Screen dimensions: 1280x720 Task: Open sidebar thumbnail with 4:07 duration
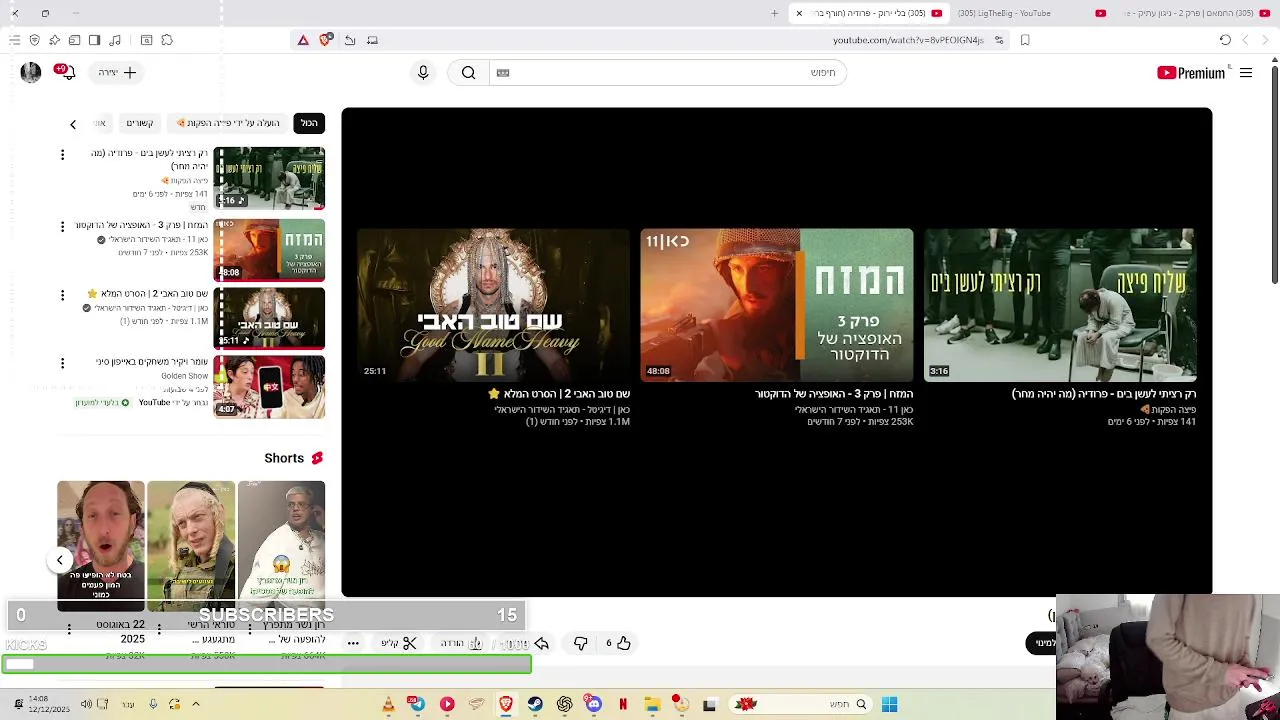click(269, 386)
